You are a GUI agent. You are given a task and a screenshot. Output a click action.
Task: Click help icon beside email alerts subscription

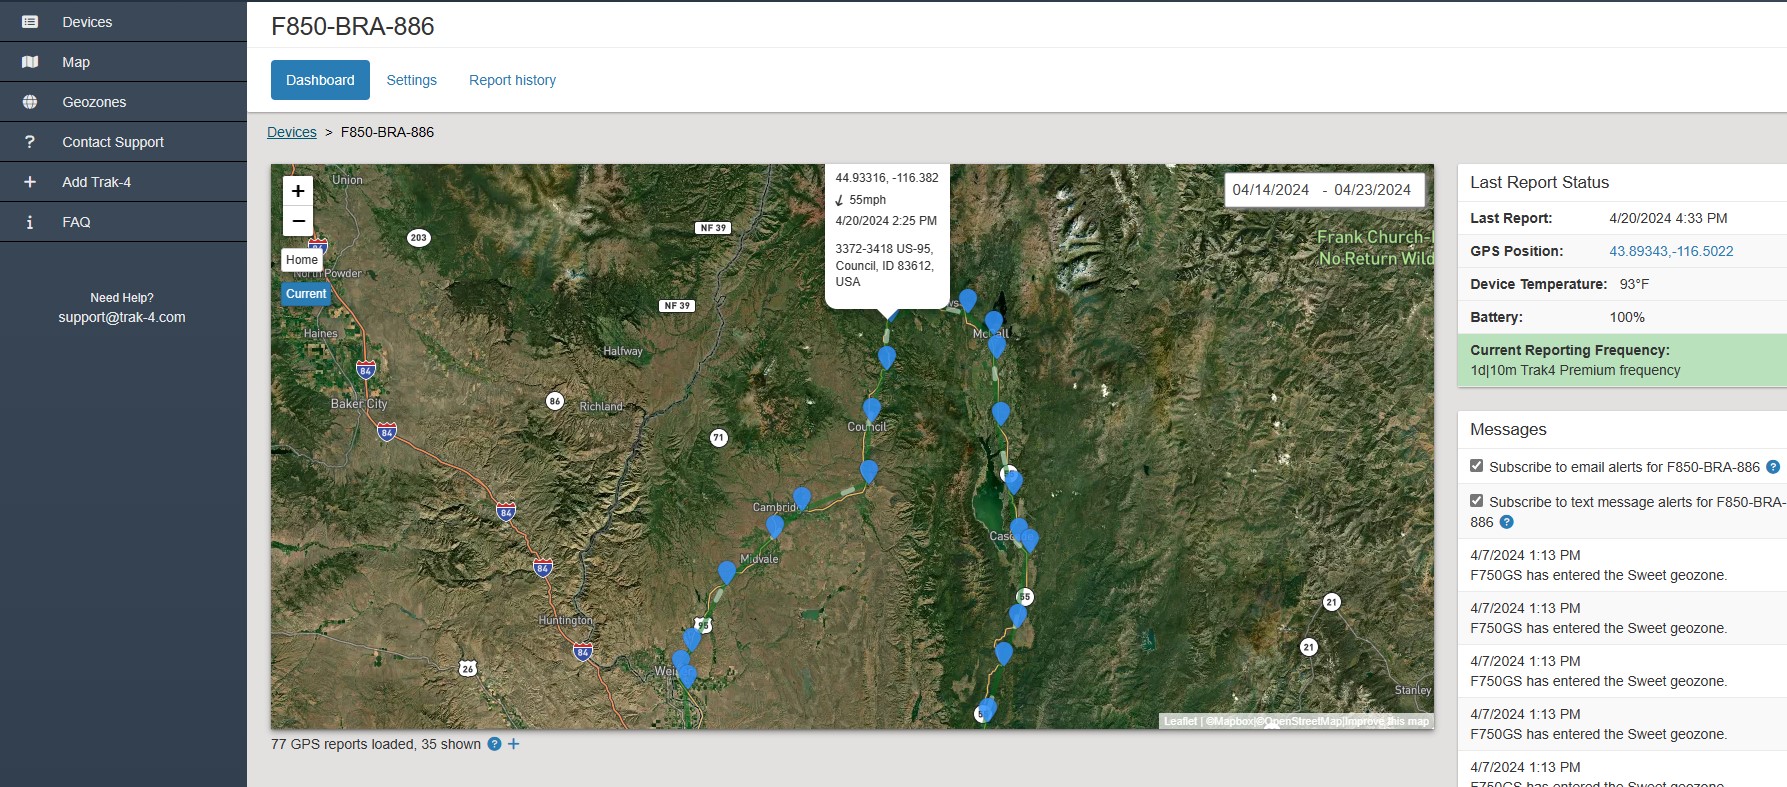coord(1773,467)
